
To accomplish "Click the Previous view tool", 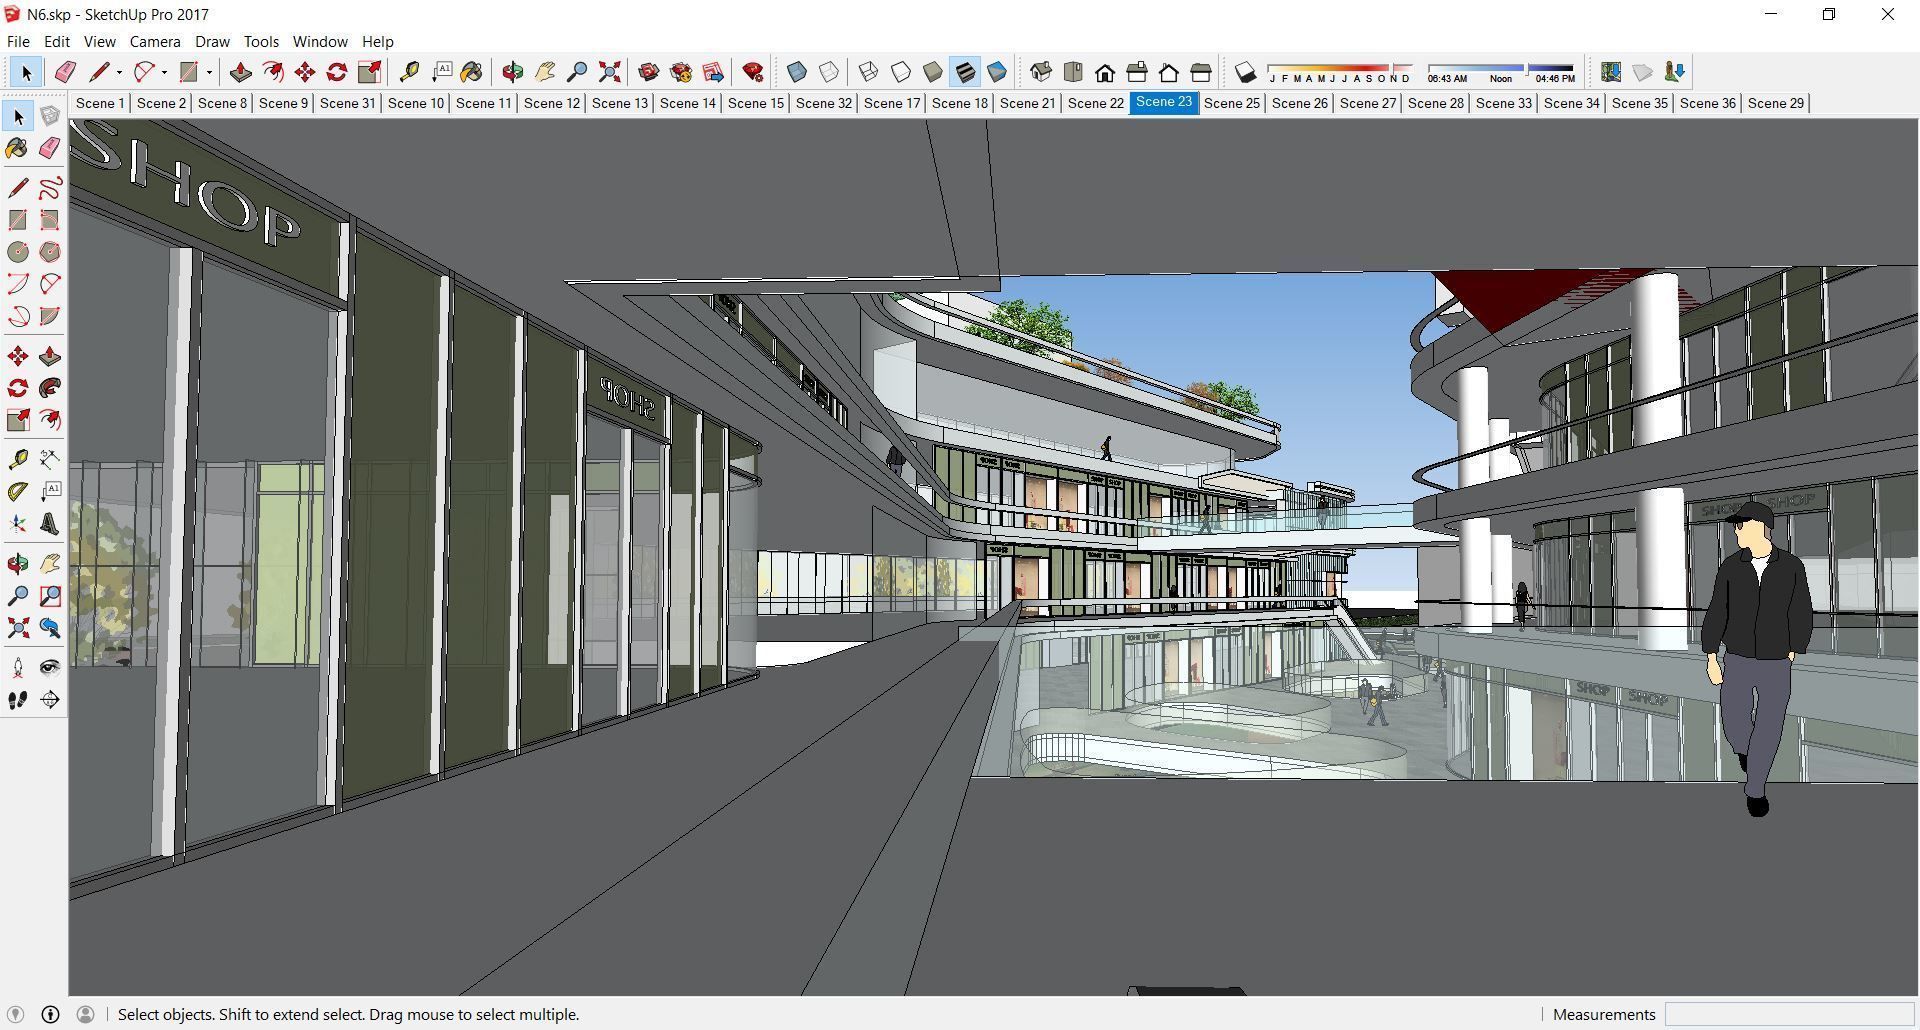I will pos(50,628).
